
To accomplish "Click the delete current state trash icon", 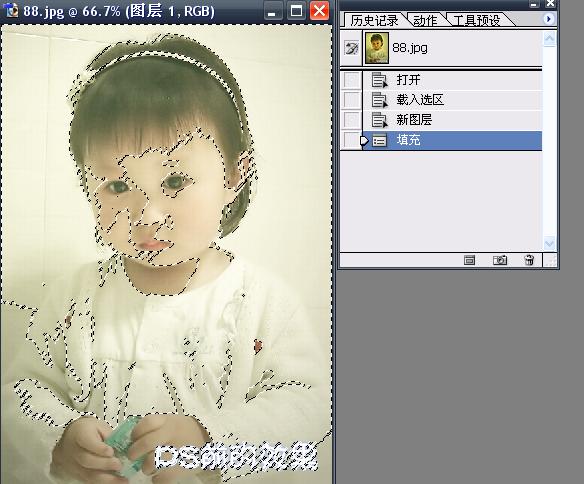I will point(529,260).
